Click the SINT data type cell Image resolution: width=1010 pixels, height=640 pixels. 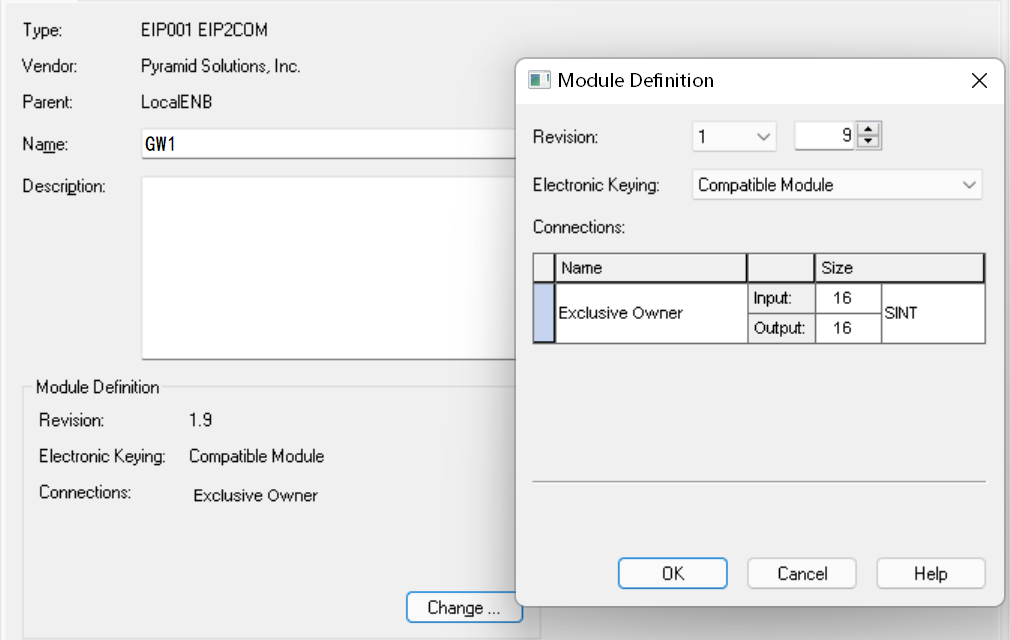click(x=933, y=313)
